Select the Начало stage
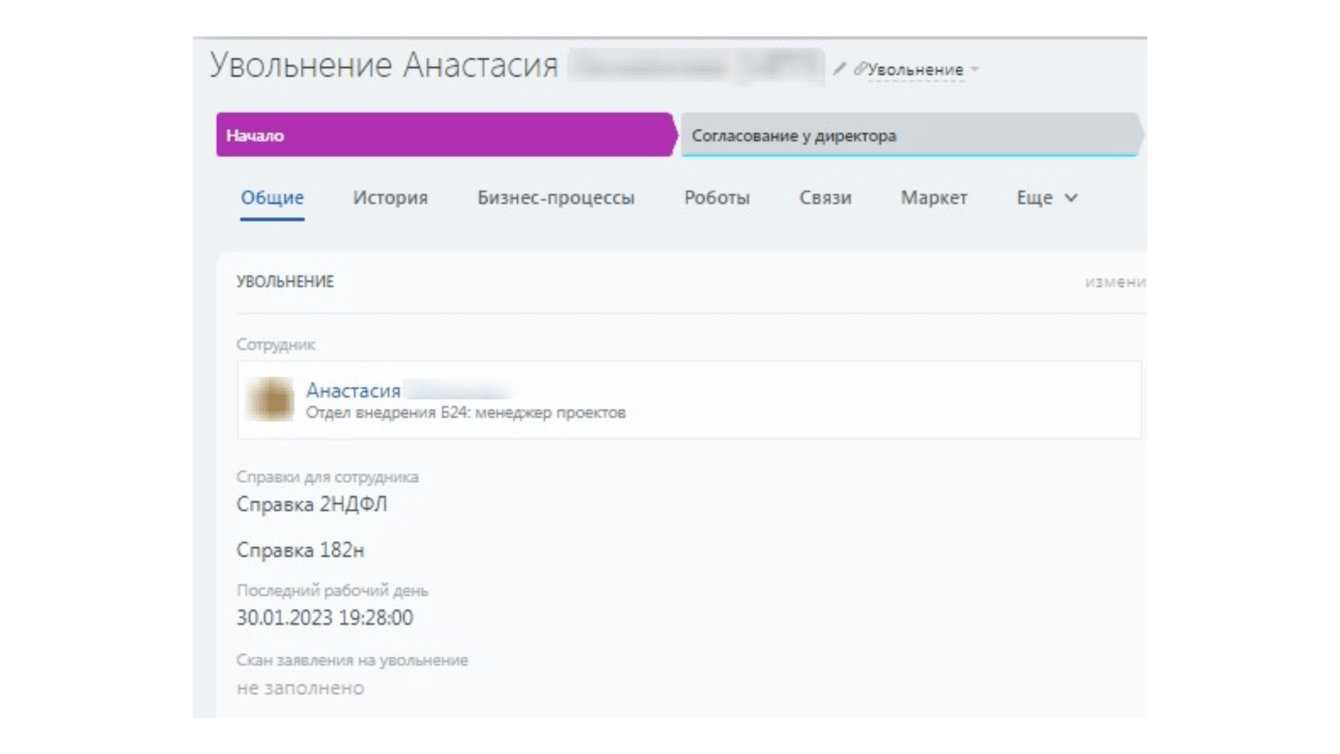 tap(446, 135)
